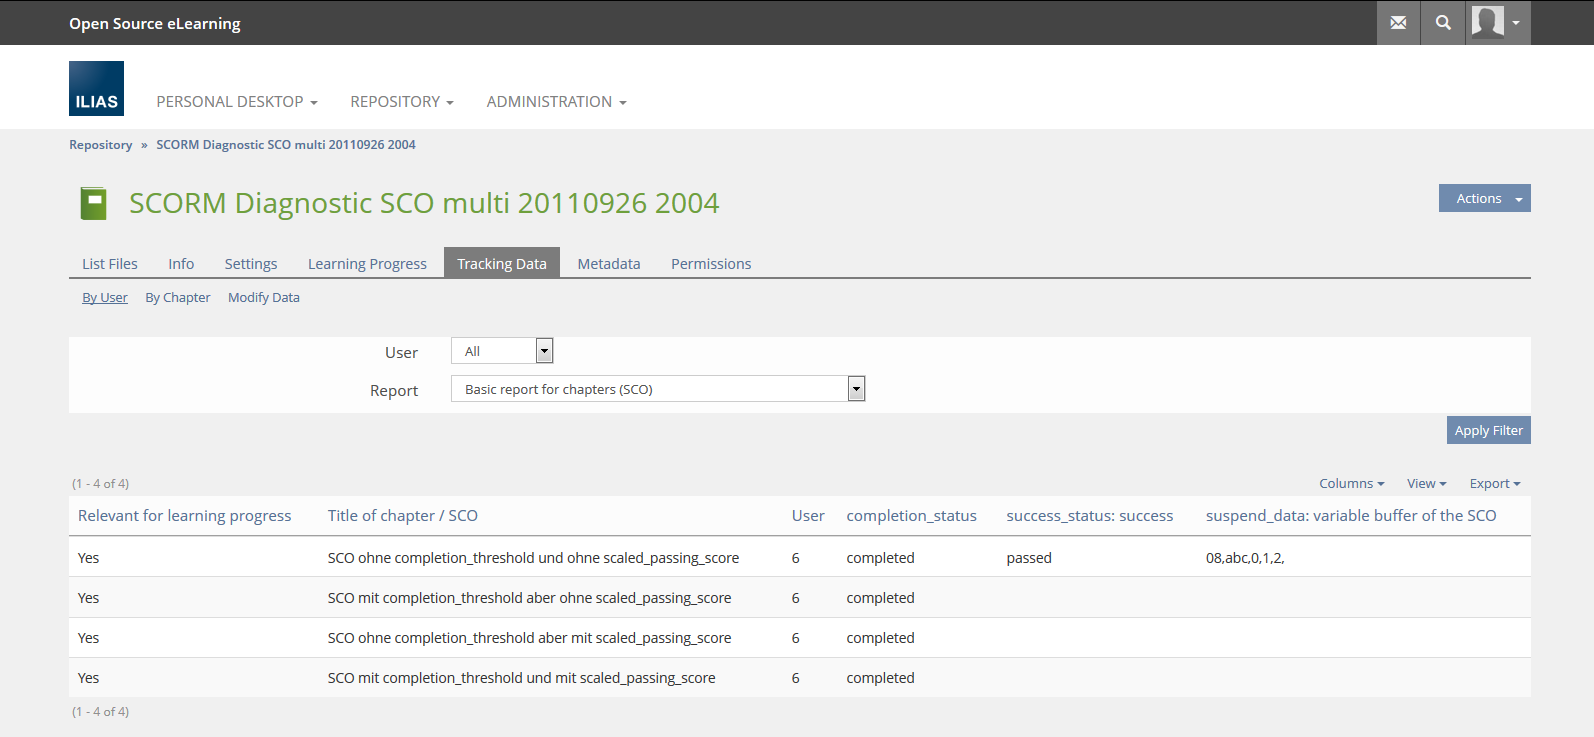Open the Repository dropdown menu
This screenshot has height=737, width=1594.
point(401,102)
